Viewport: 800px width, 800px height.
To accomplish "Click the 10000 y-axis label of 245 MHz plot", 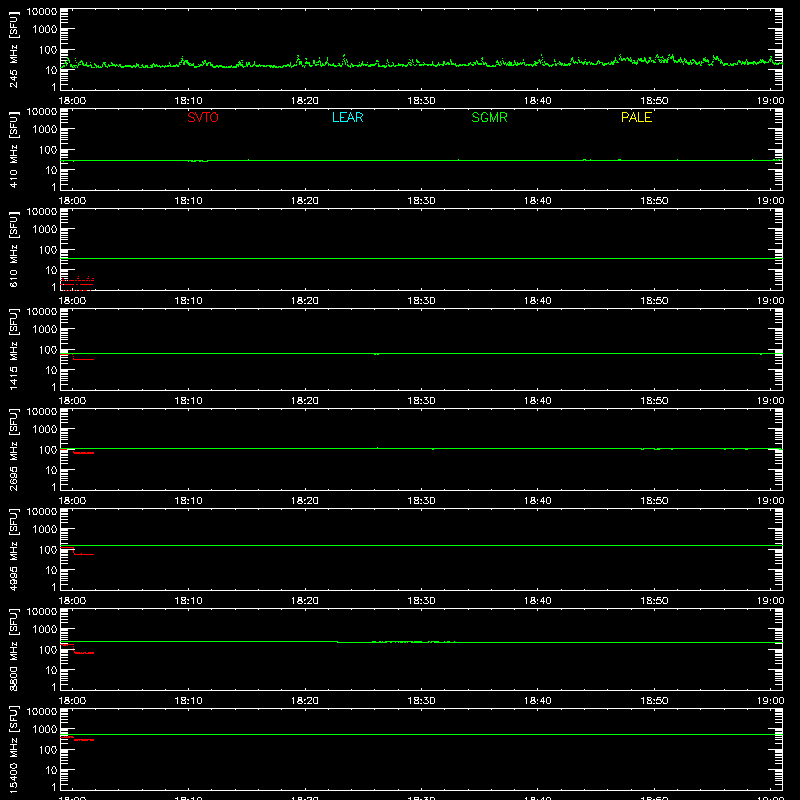I will tap(42, 12).
